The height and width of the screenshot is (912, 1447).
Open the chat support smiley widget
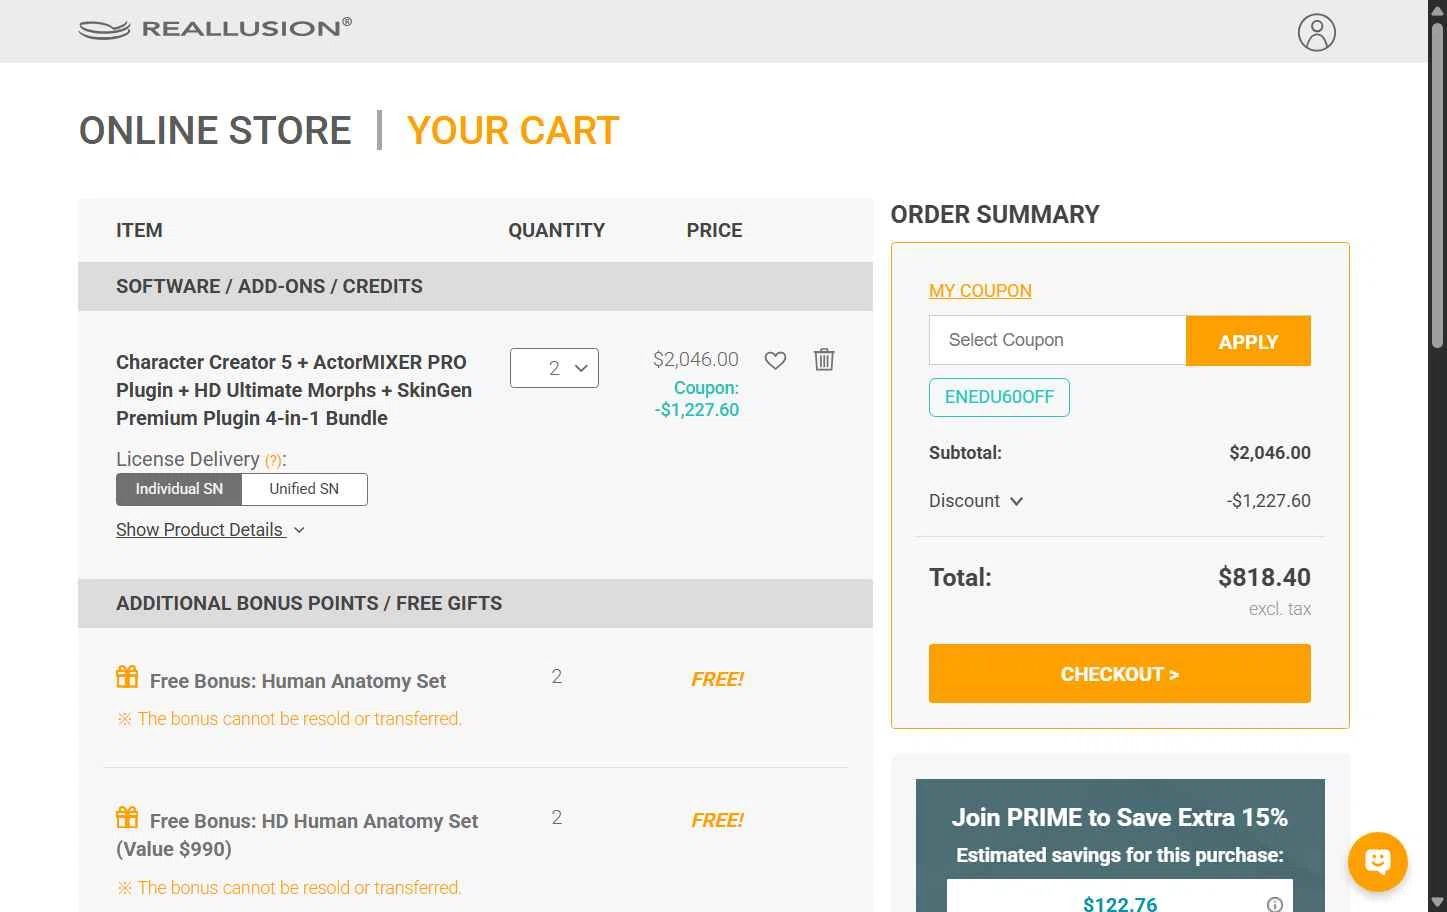(1377, 861)
